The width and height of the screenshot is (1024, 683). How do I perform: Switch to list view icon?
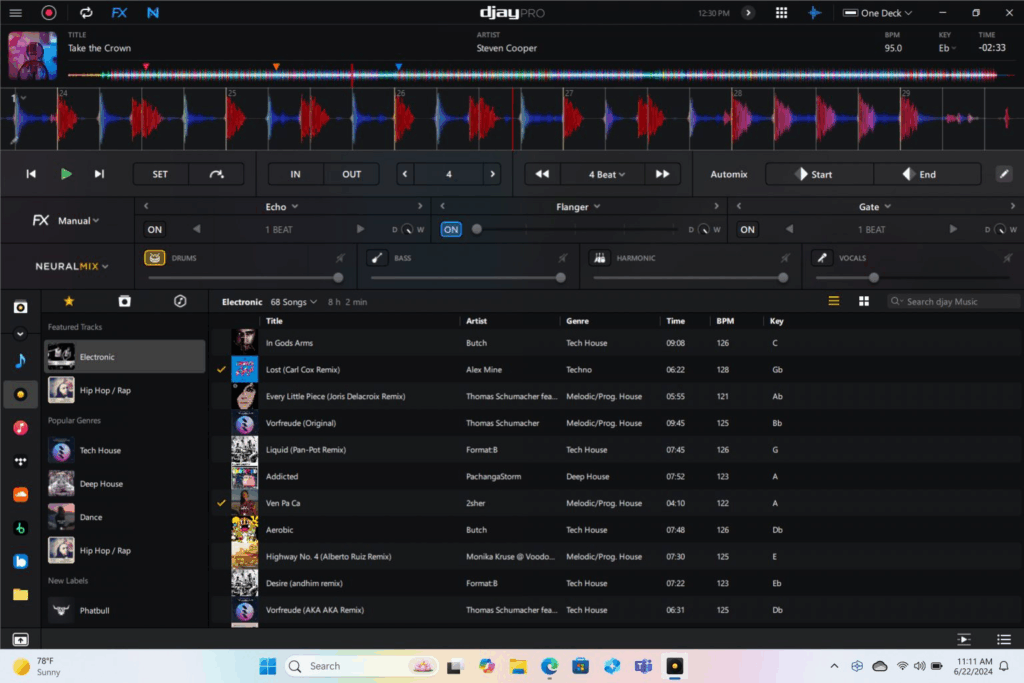[x=833, y=301]
